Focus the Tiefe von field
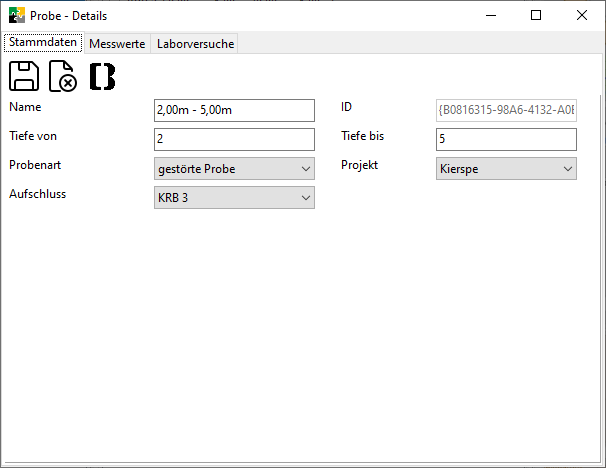This screenshot has width=606, height=468. [235, 139]
